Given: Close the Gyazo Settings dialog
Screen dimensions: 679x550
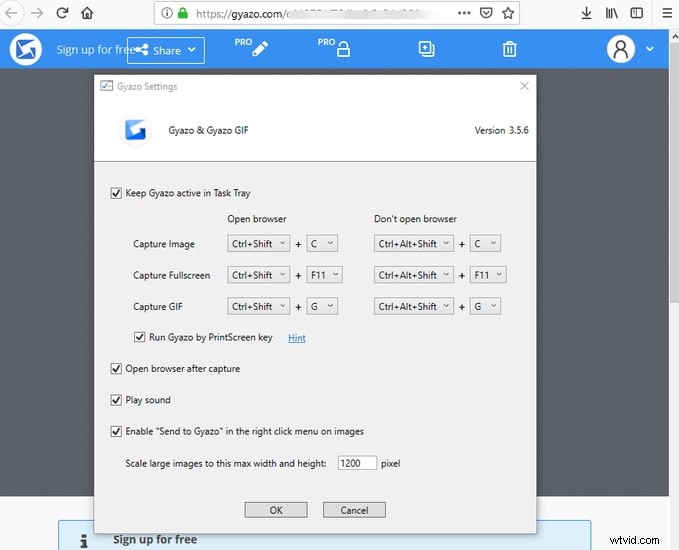Looking at the screenshot, I should tap(524, 86).
